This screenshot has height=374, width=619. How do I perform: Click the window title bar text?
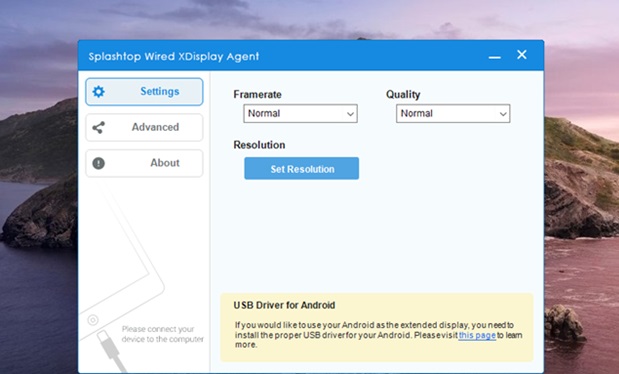pos(174,56)
